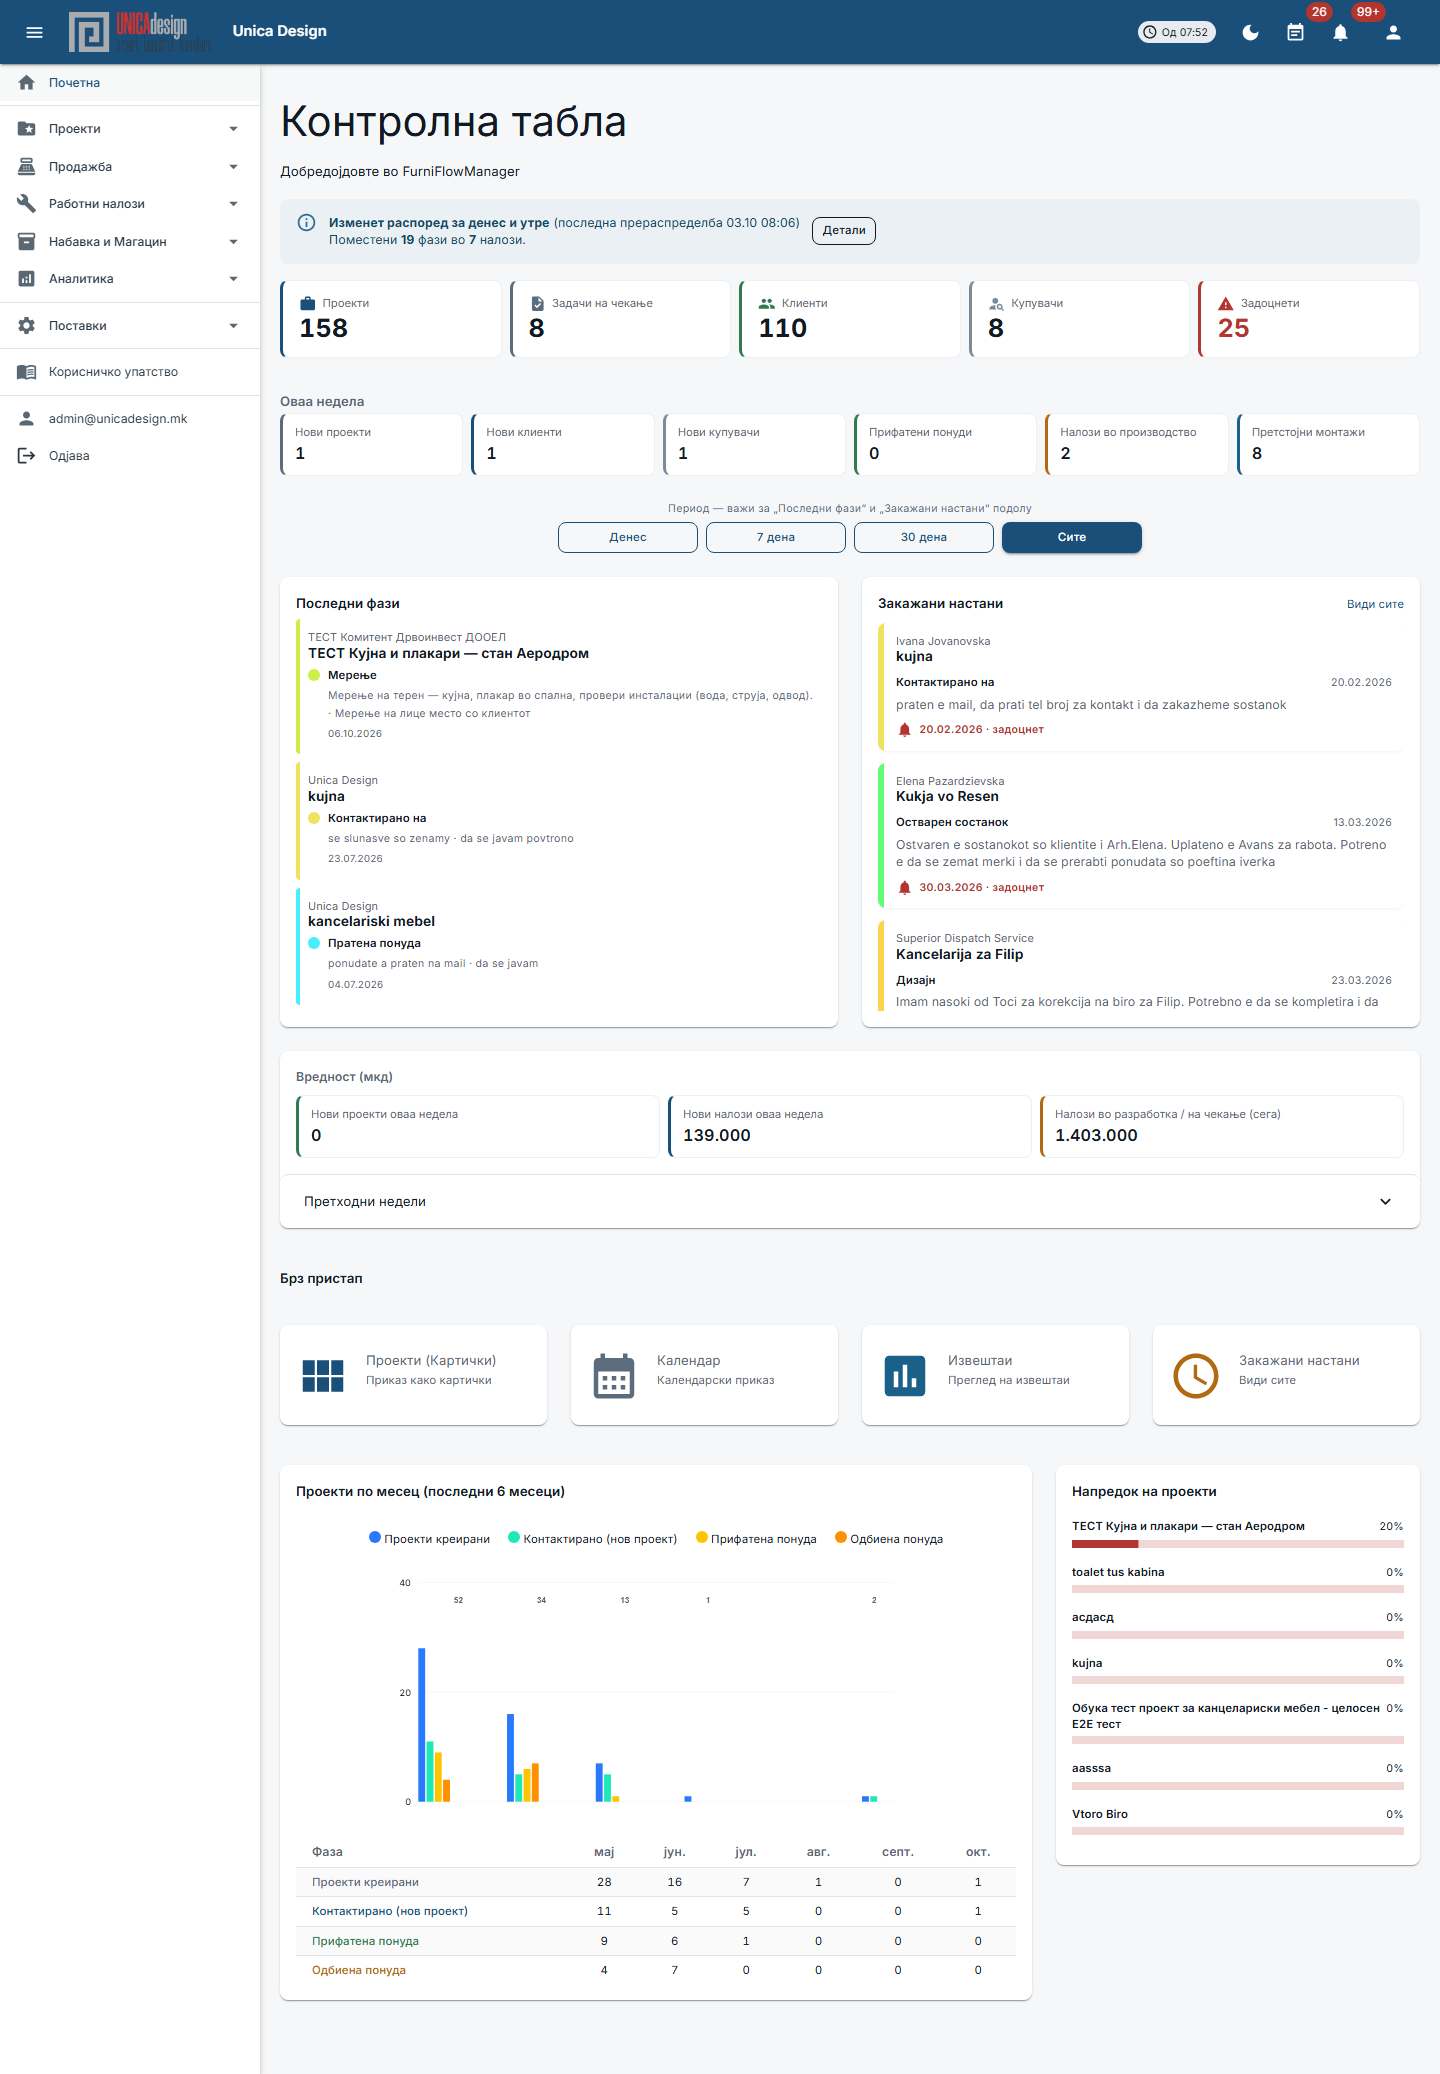Toggle Проекти креирани chart legend
1440x2074 pixels.
pos(430,1539)
